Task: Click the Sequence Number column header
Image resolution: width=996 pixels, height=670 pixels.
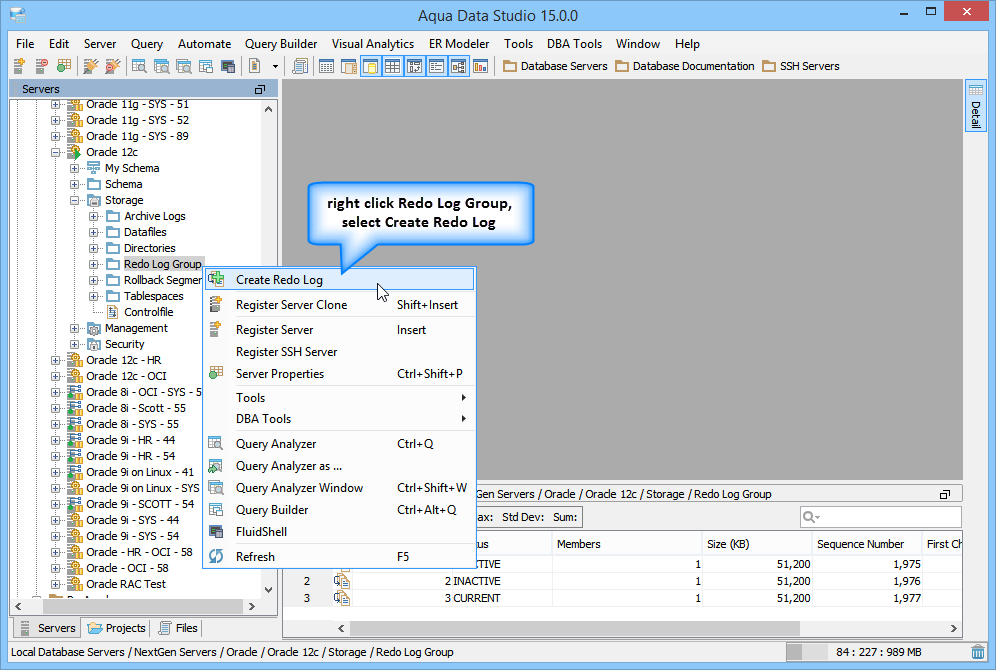Action: point(866,544)
